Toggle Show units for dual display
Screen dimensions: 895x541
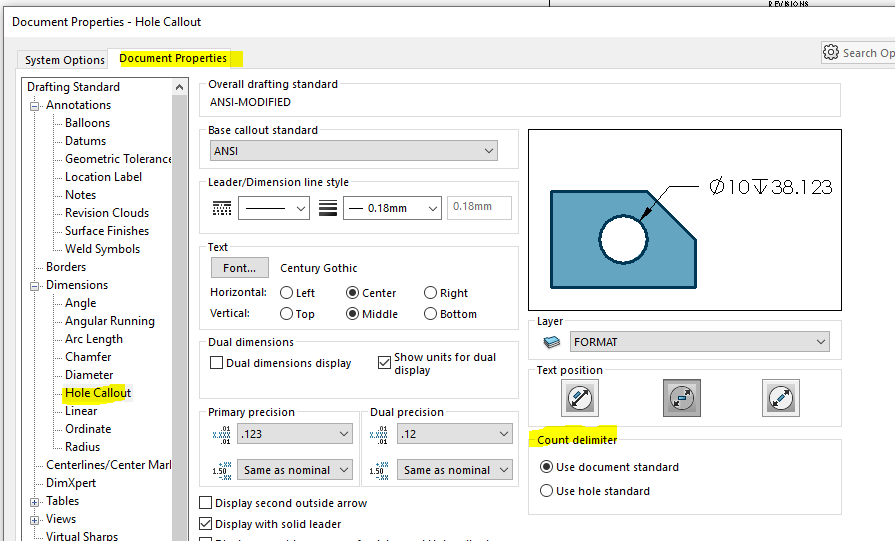pos(384,363)
